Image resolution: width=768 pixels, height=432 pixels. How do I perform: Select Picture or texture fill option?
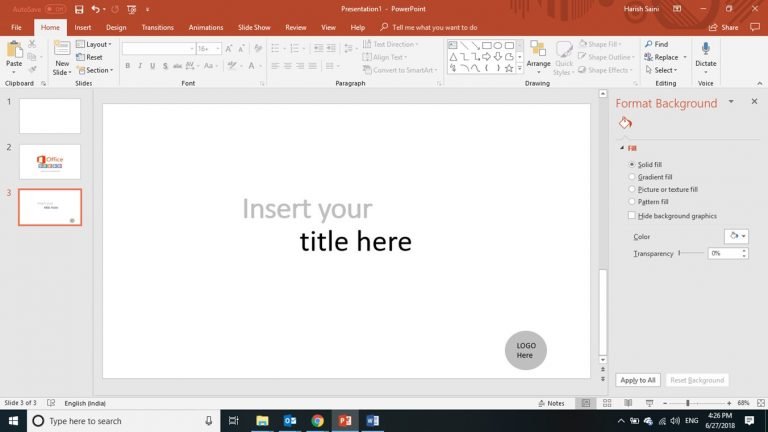pos(632,189)
